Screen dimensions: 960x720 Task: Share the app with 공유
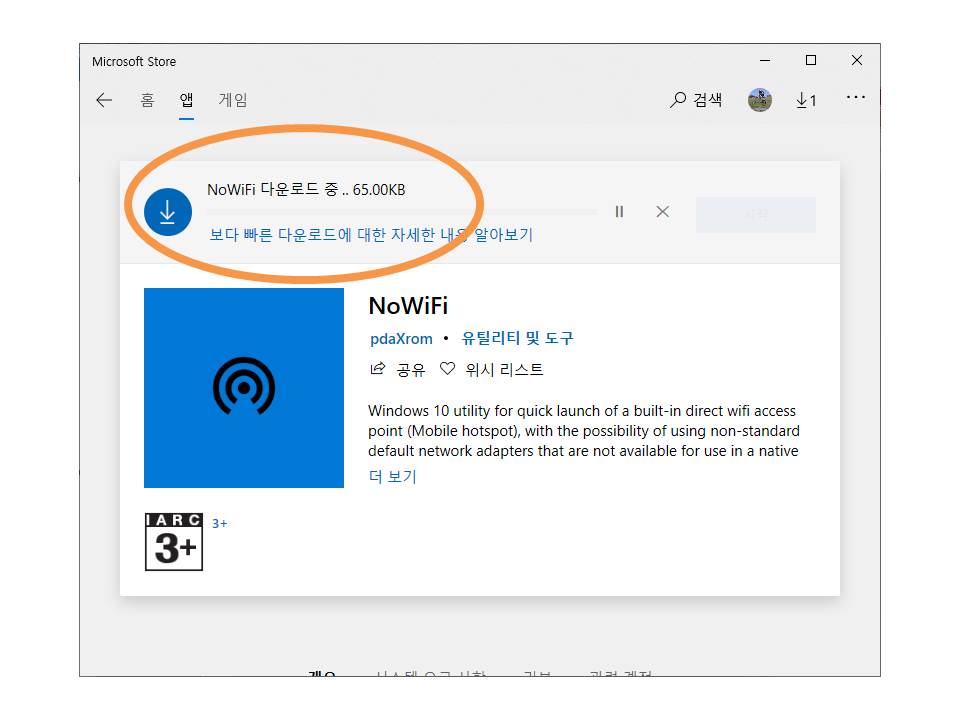point(397,369)
